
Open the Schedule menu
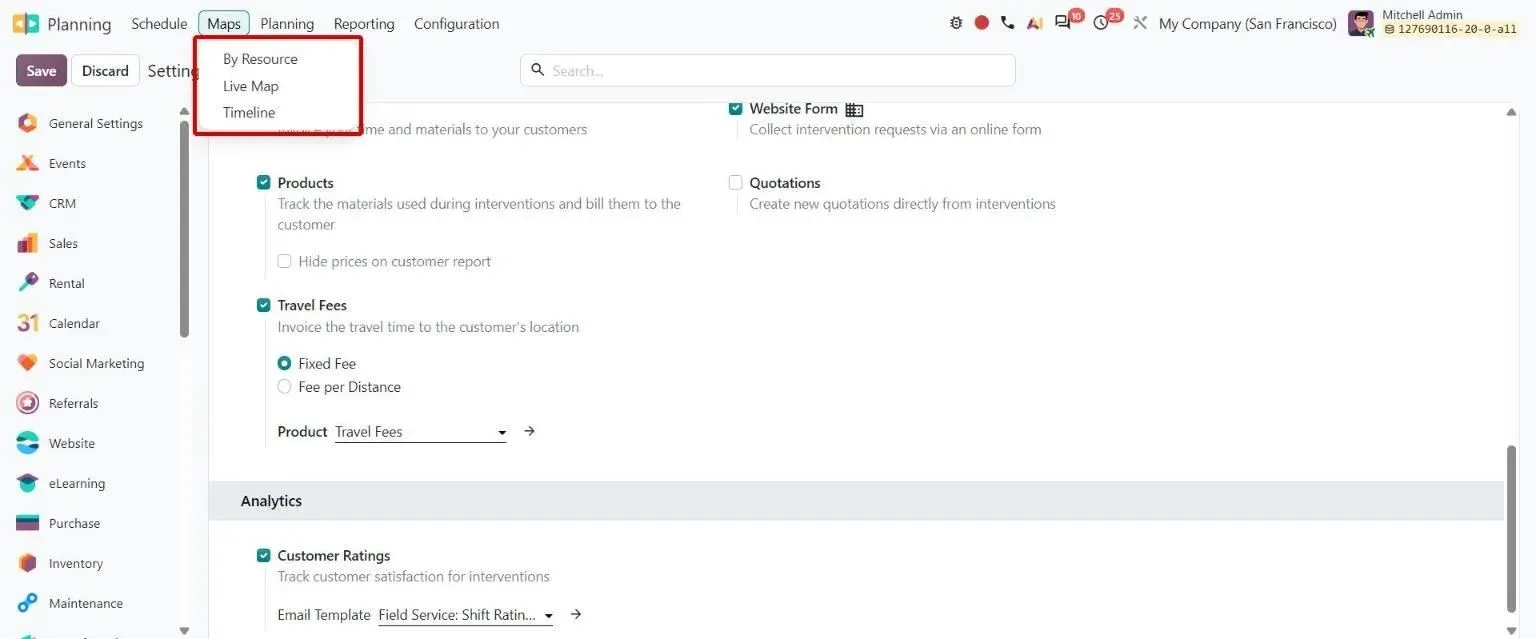pos(159,23)
